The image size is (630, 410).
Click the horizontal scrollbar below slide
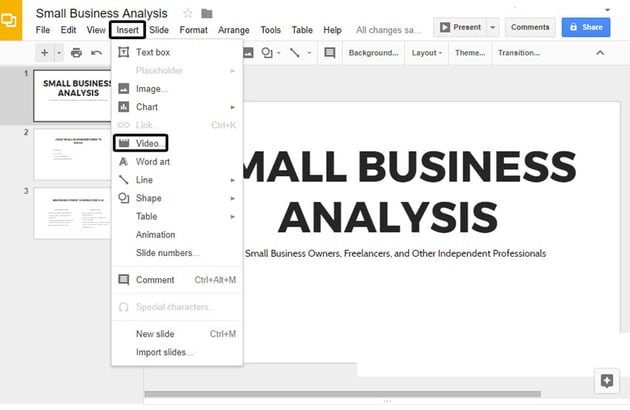342,394
